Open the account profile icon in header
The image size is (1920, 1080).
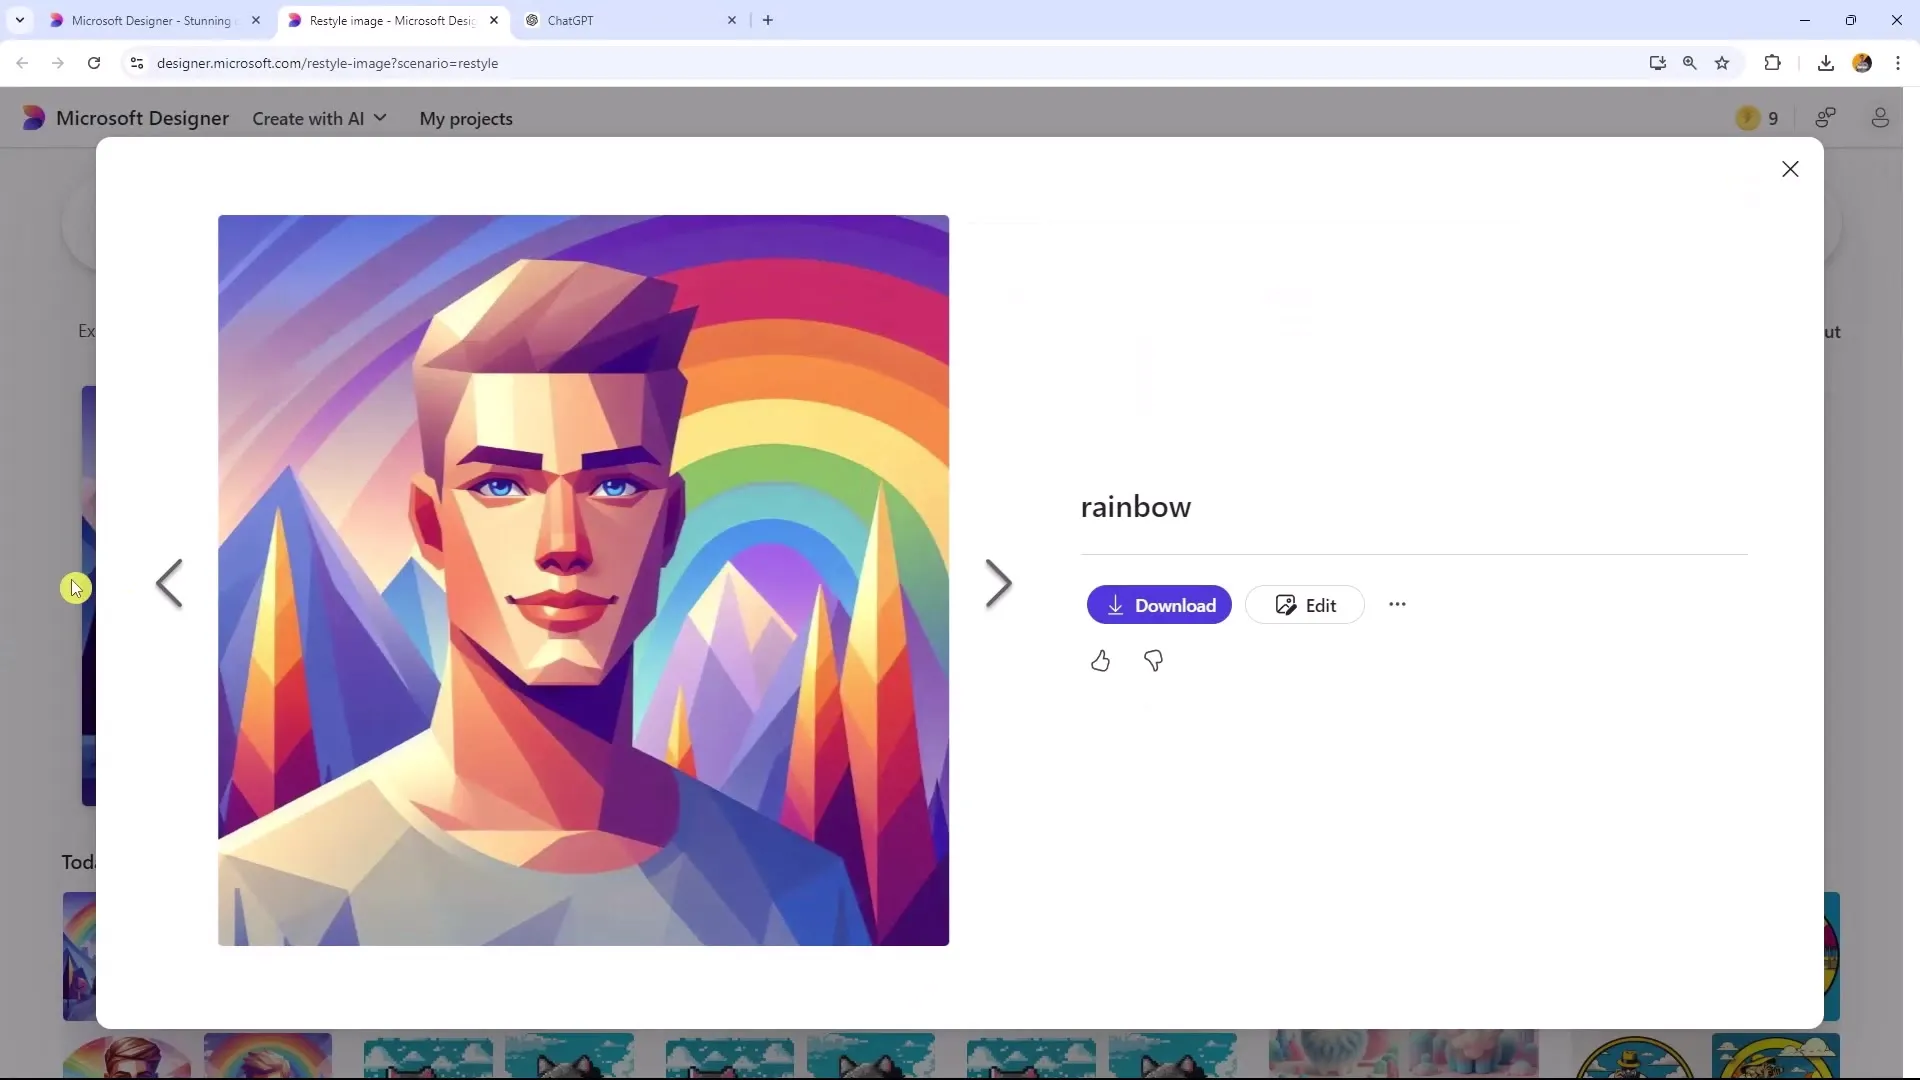click(x=1880, y=118)
